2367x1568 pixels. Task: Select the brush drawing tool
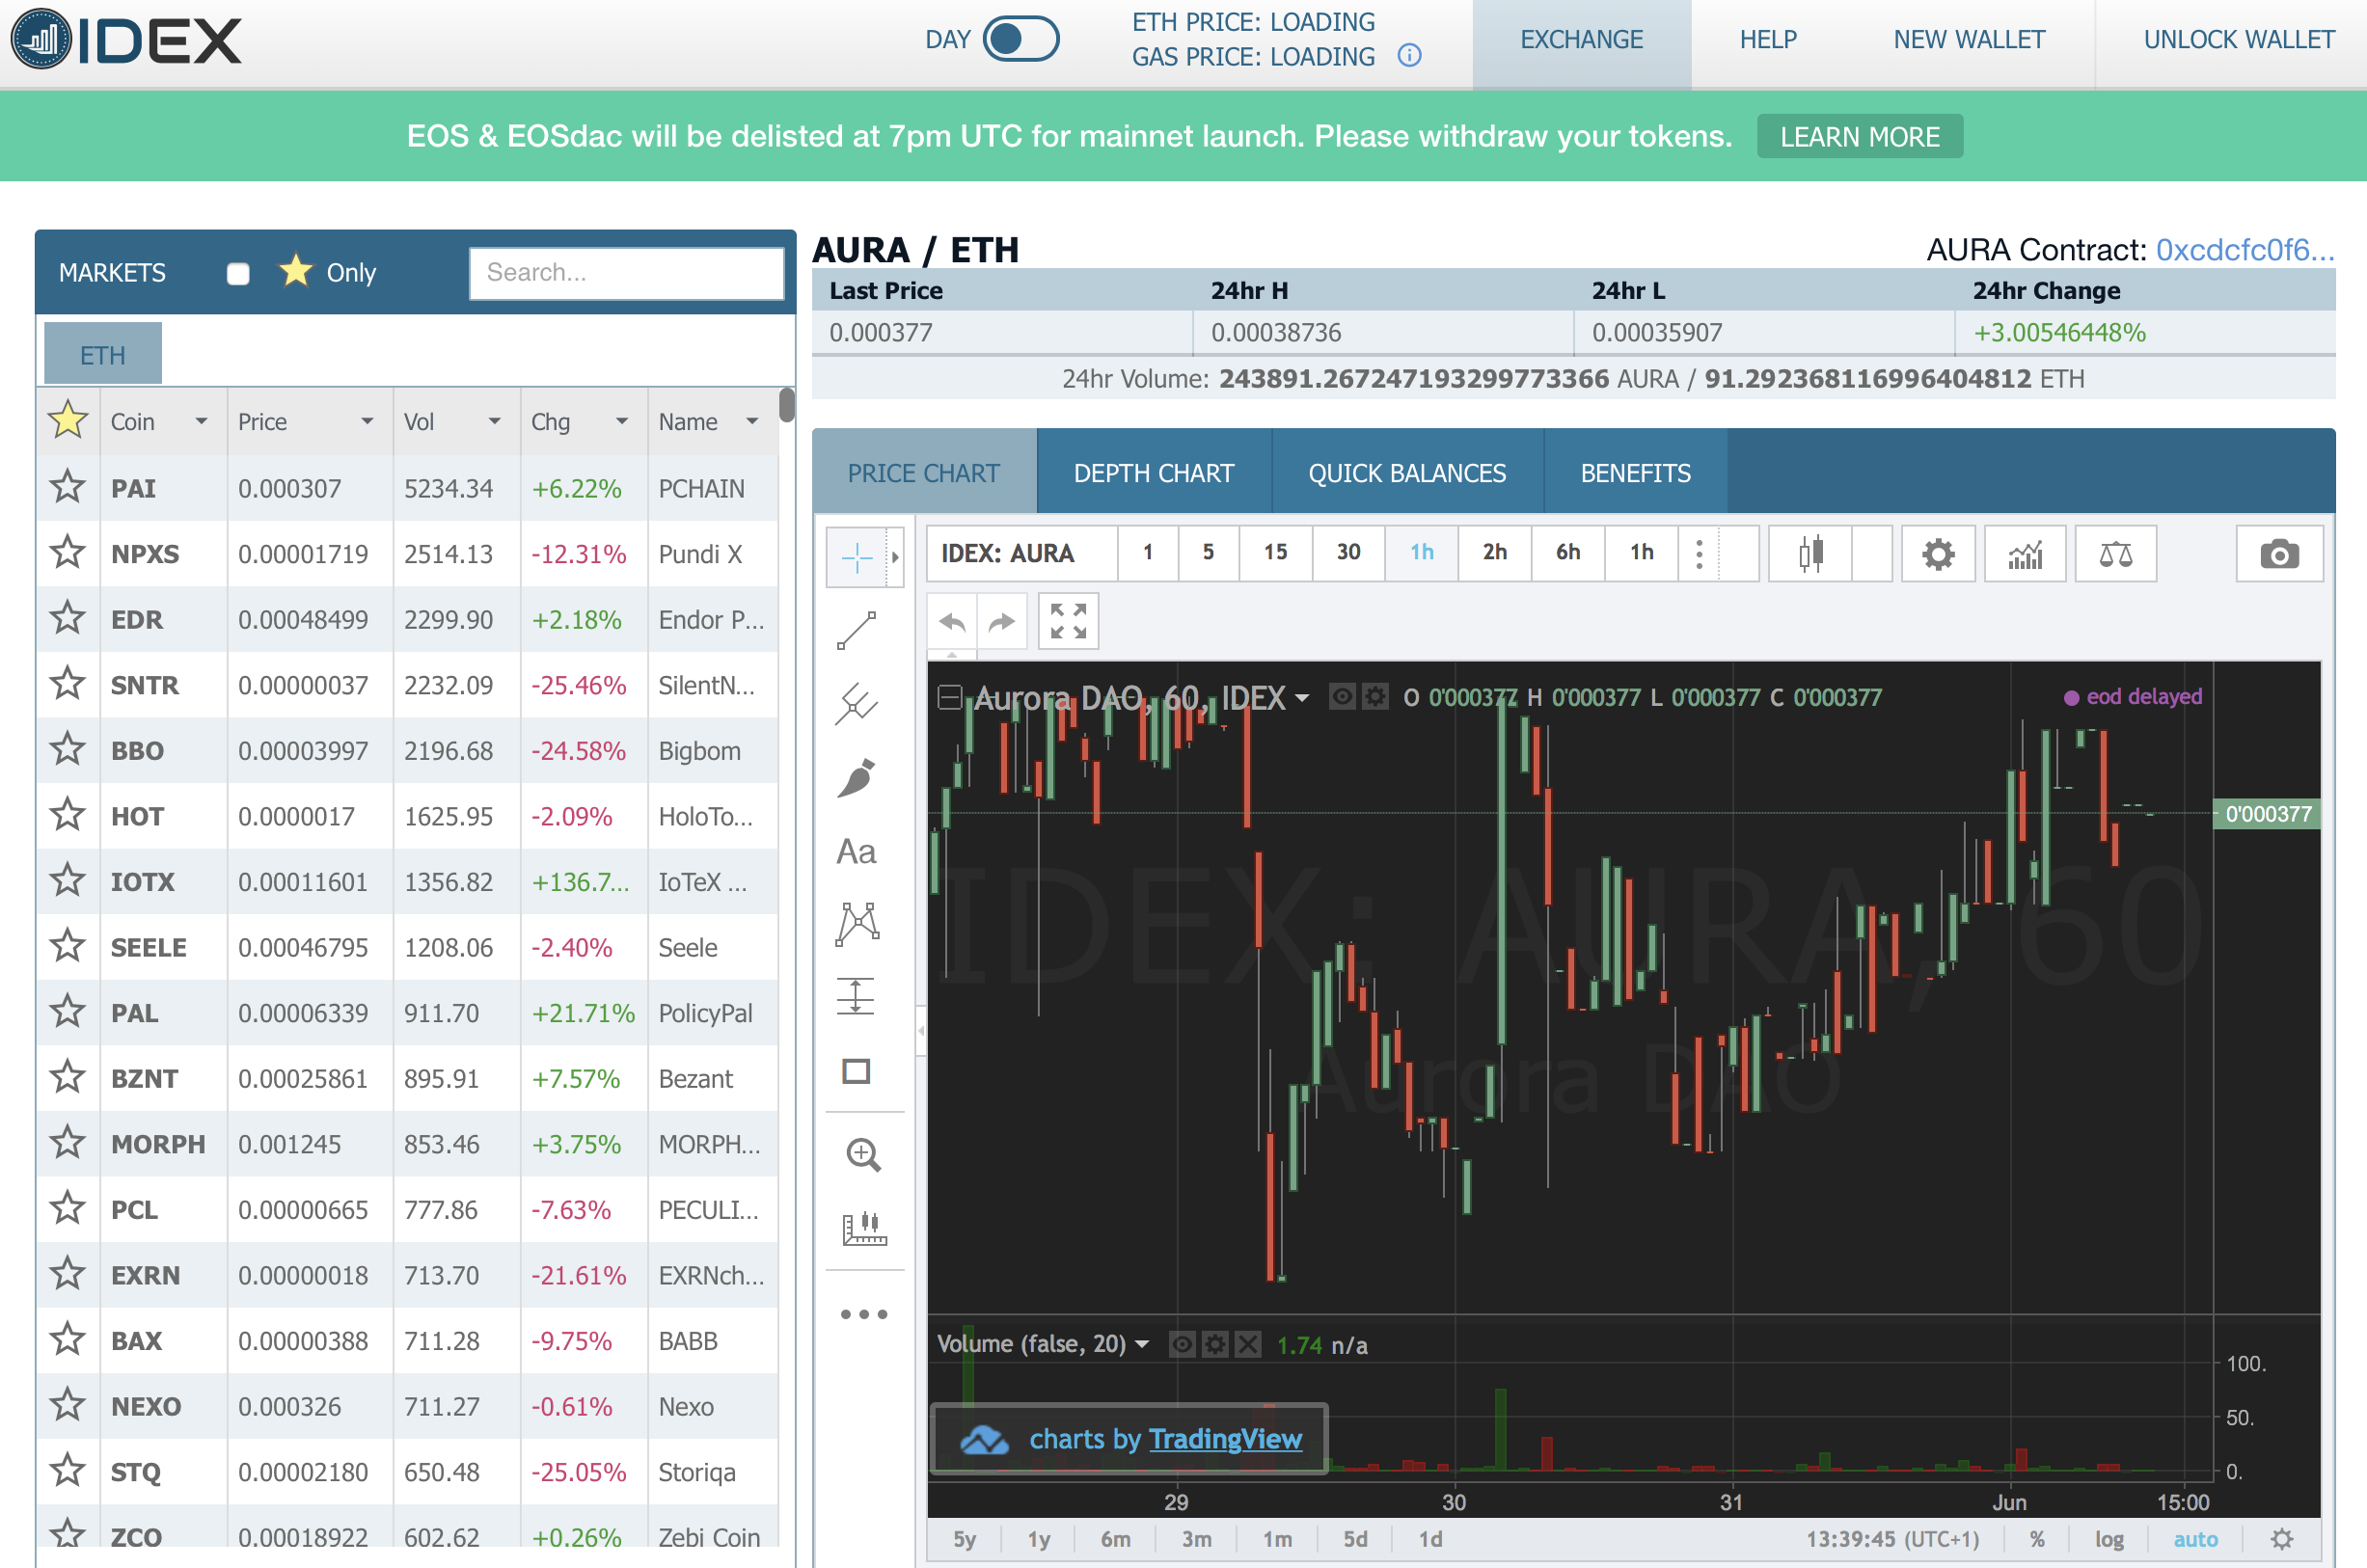(x=857, y=778)
